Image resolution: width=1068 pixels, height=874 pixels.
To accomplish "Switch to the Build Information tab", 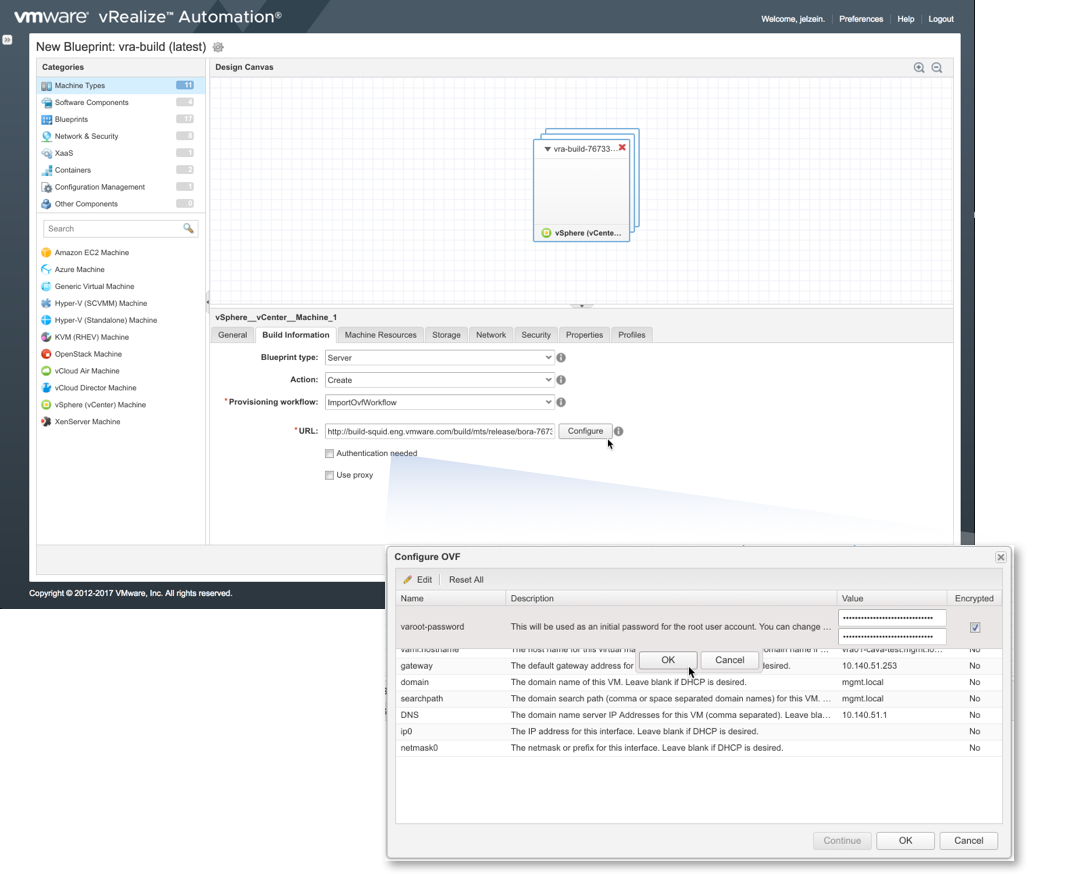I will pos(296,335).
